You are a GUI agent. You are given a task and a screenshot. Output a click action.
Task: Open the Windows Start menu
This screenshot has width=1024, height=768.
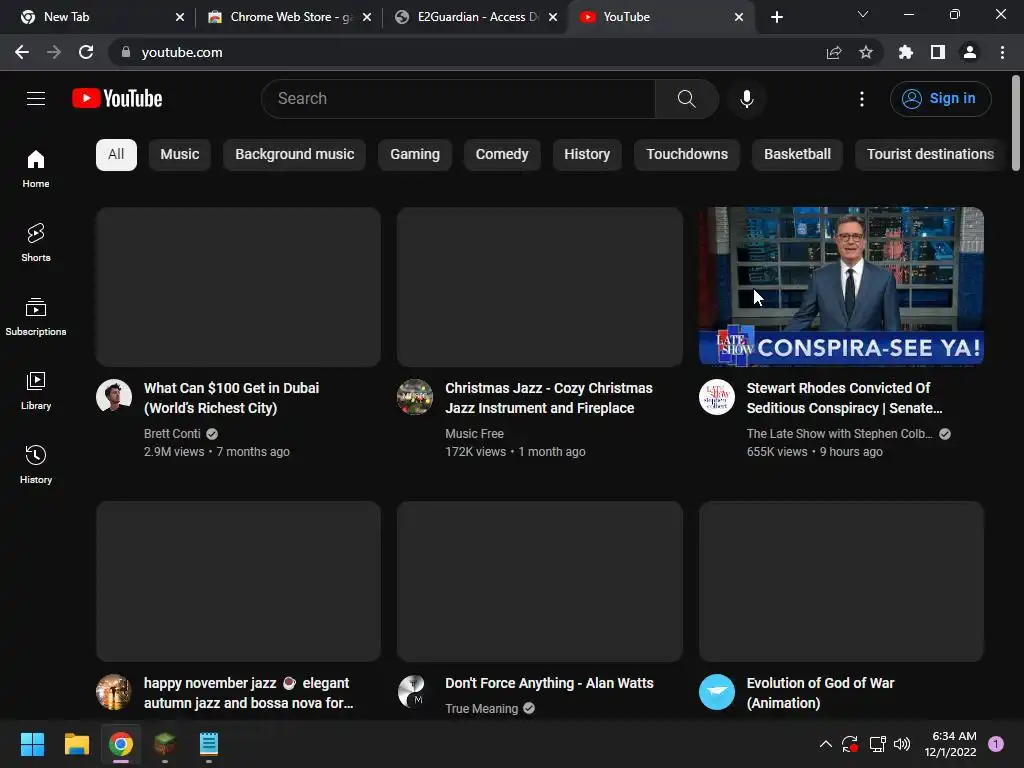point(32,744)
